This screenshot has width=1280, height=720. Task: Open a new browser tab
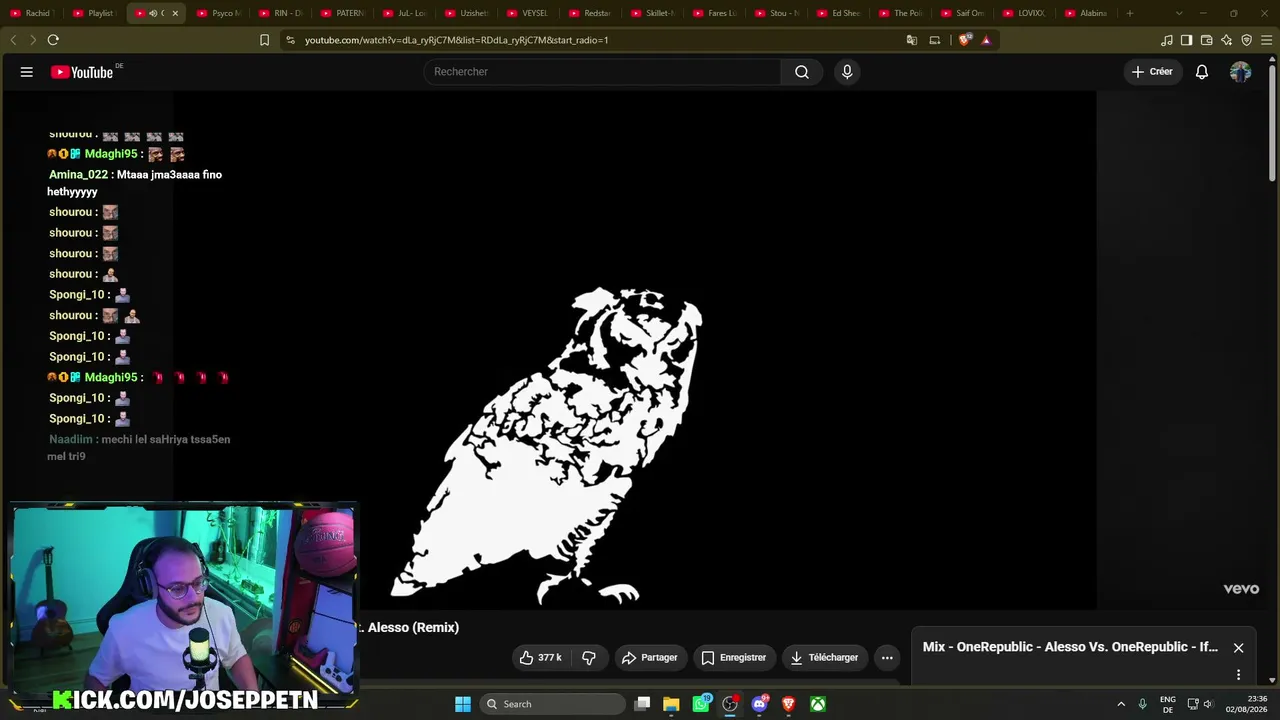1130,13
